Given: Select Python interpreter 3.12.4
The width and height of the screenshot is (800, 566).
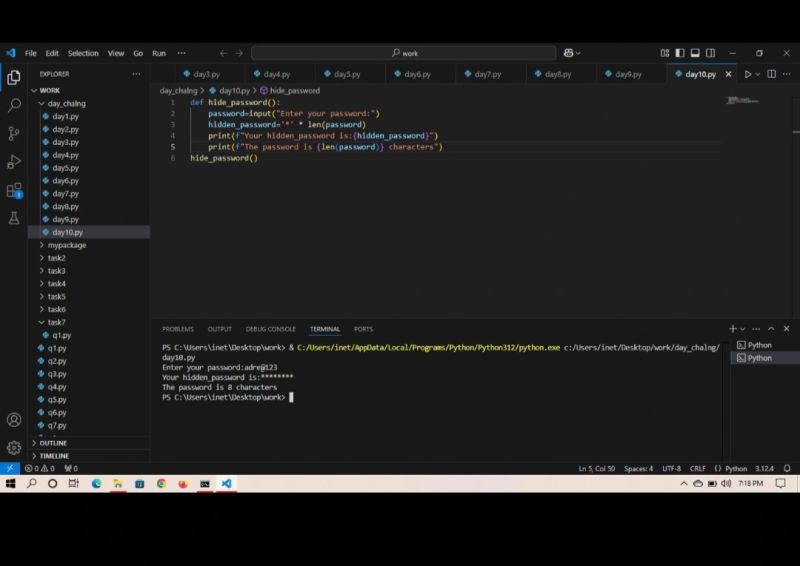Looking at the screenshot, I should click(764, 468).
